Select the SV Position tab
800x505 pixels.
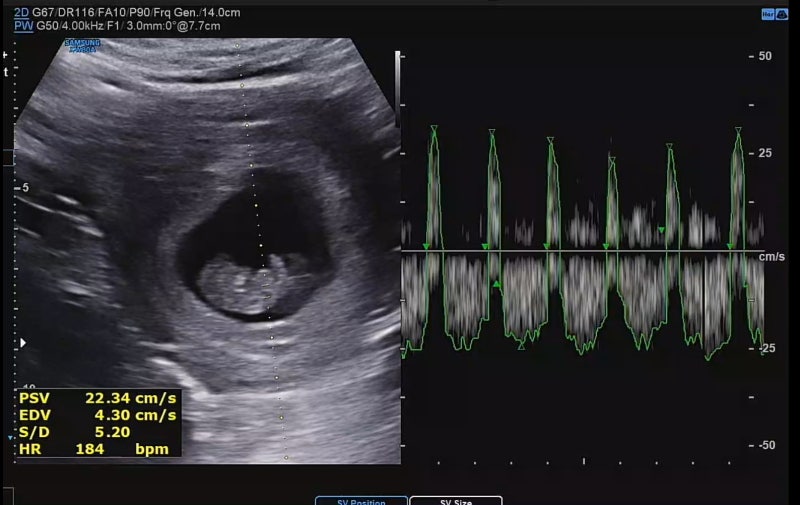point(361,501)
